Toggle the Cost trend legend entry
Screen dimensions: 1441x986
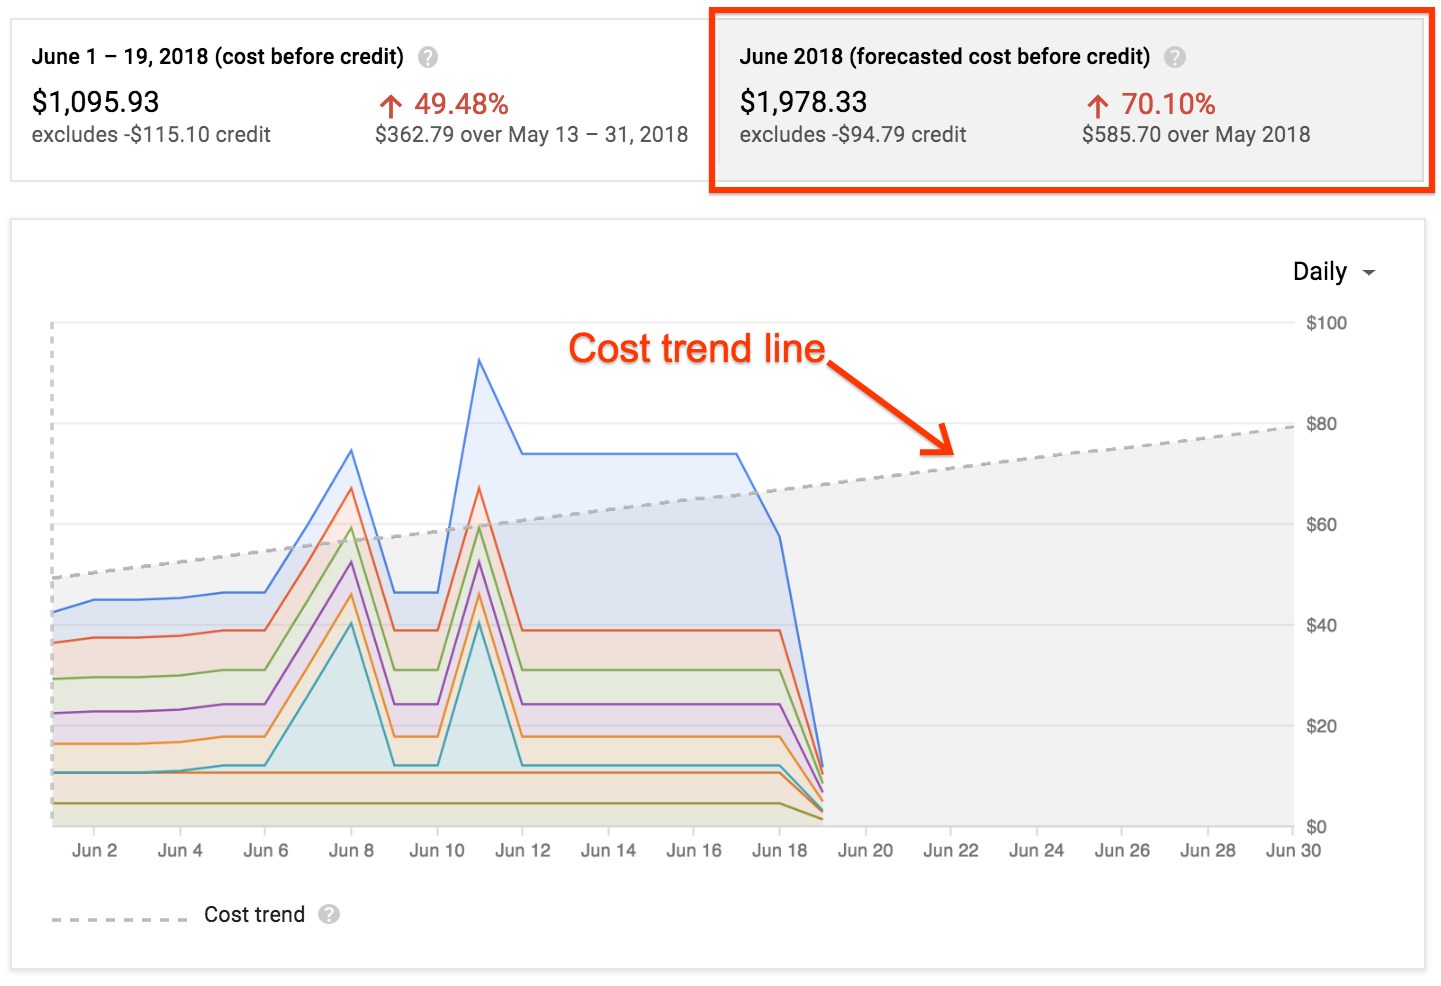[255, 913]
